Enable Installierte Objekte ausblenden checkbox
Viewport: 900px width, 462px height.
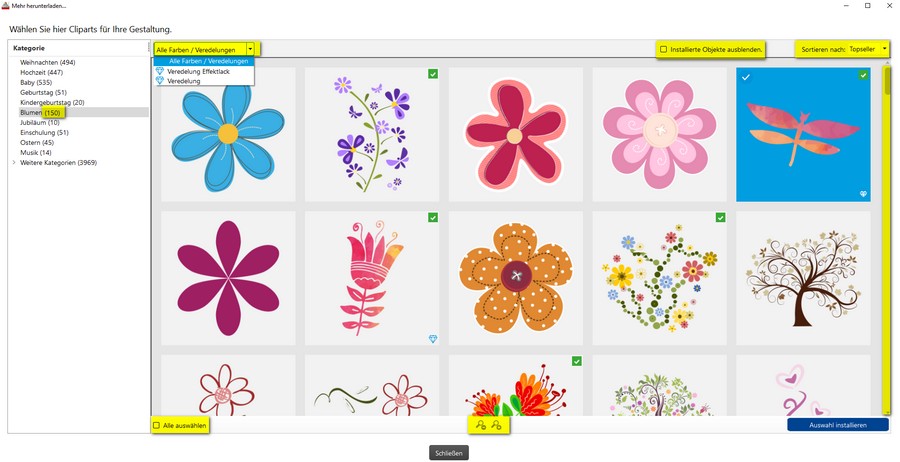click(664, 49)
